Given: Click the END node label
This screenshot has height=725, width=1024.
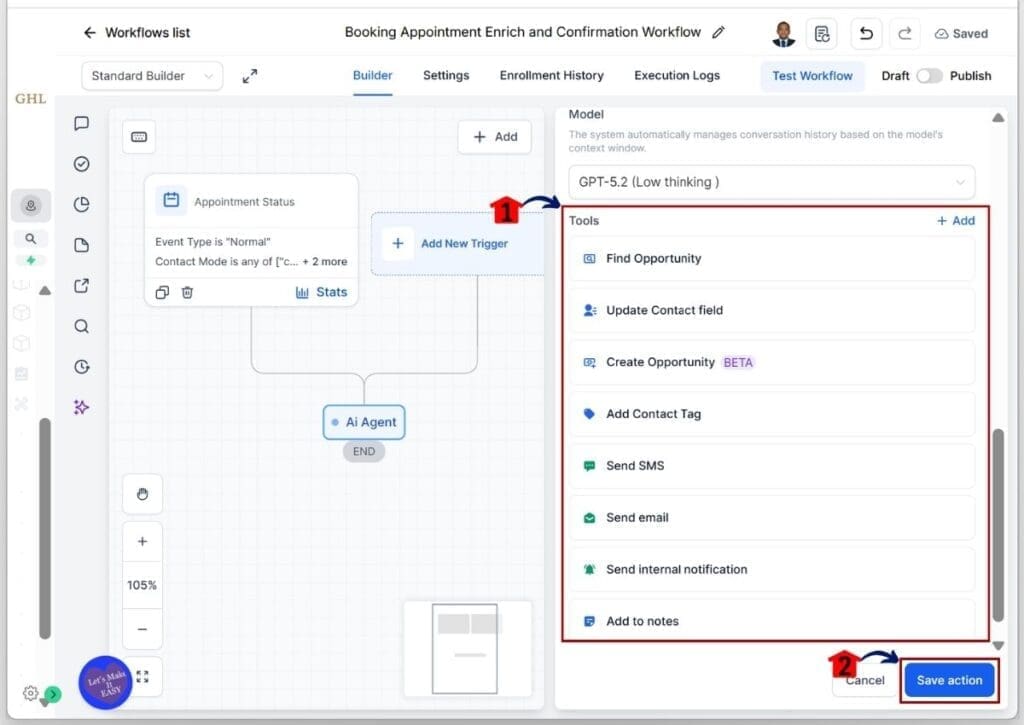Looking at the screenshot, I should [x=364, y=451].
